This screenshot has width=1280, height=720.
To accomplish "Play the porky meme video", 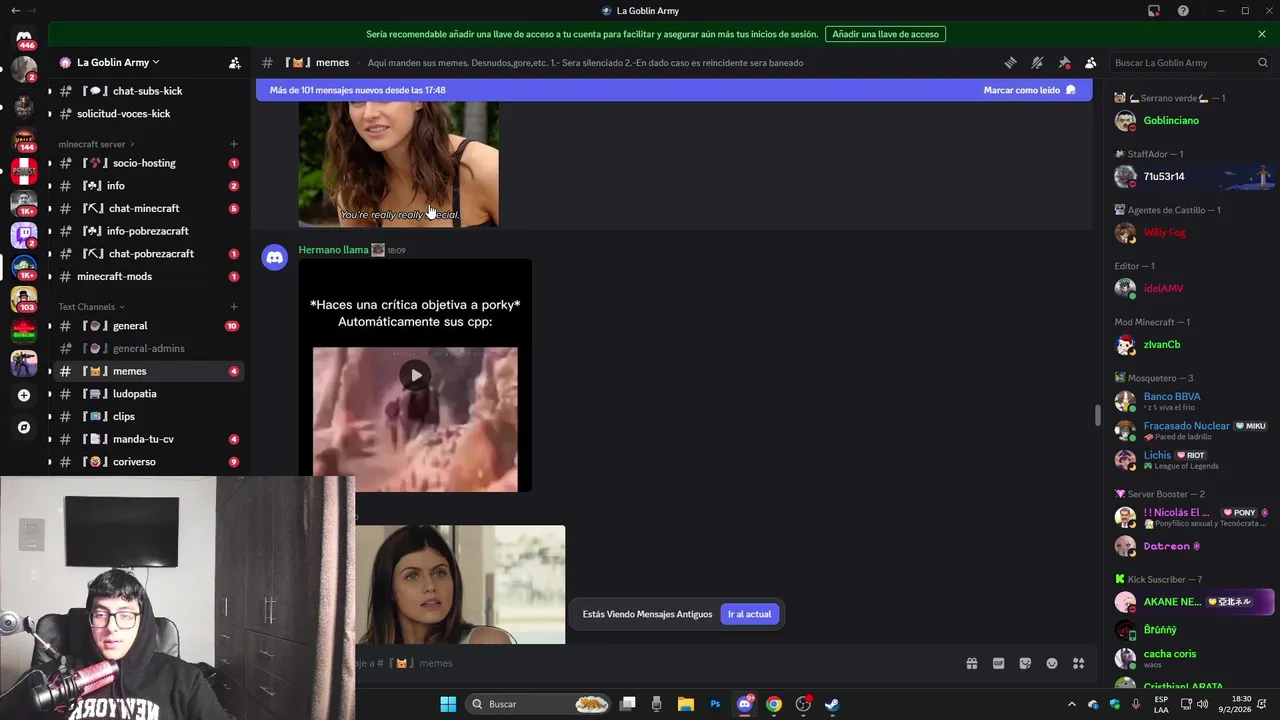I will [x=415, y=375].
